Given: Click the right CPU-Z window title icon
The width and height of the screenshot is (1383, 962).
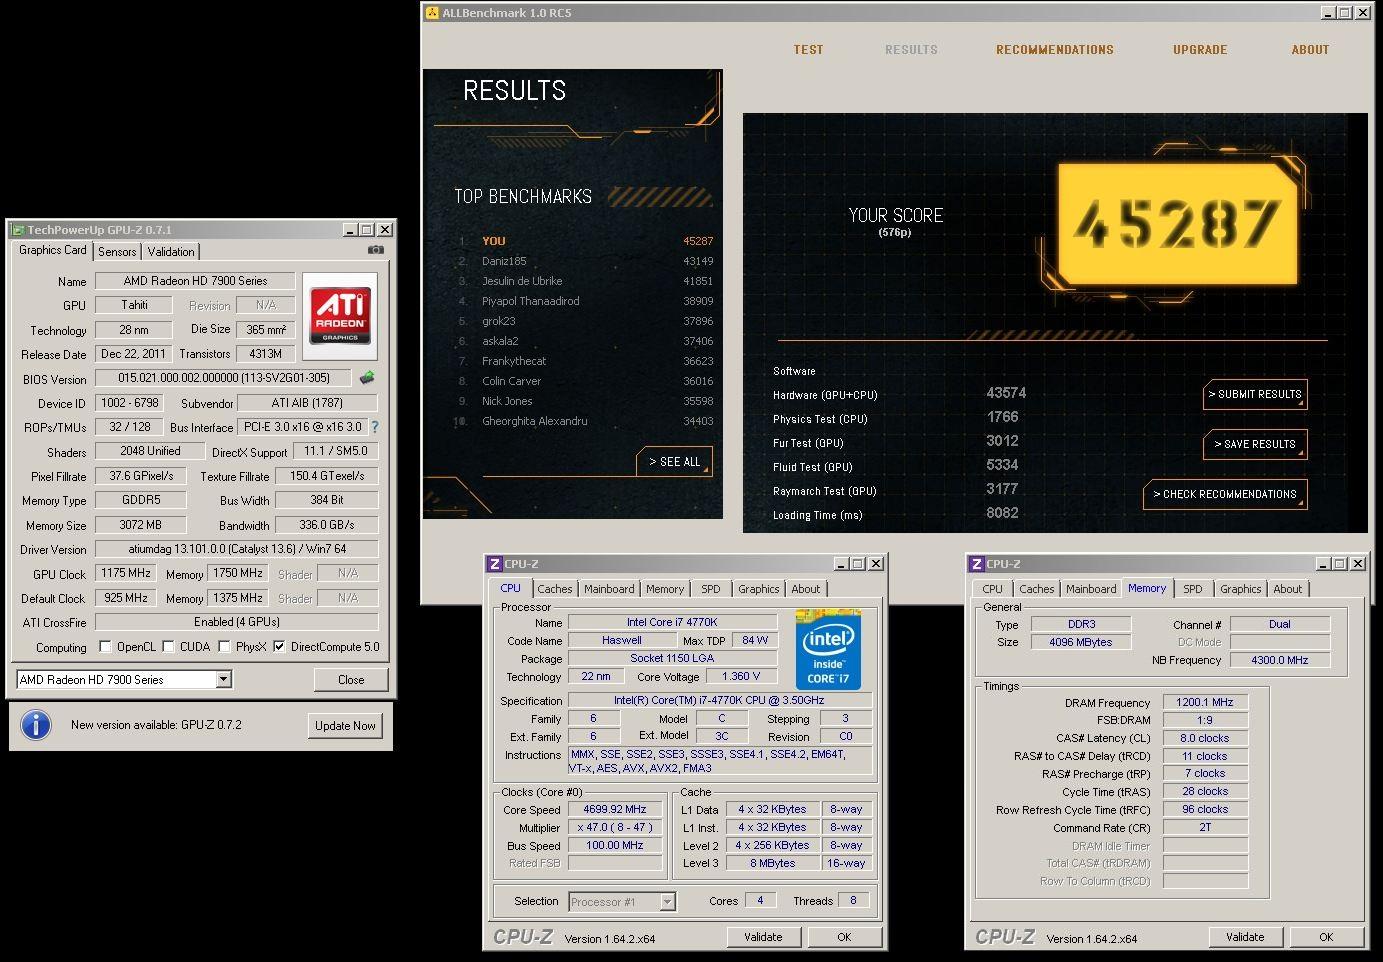Looking at the screenshot, I should (x=976, y=564).
